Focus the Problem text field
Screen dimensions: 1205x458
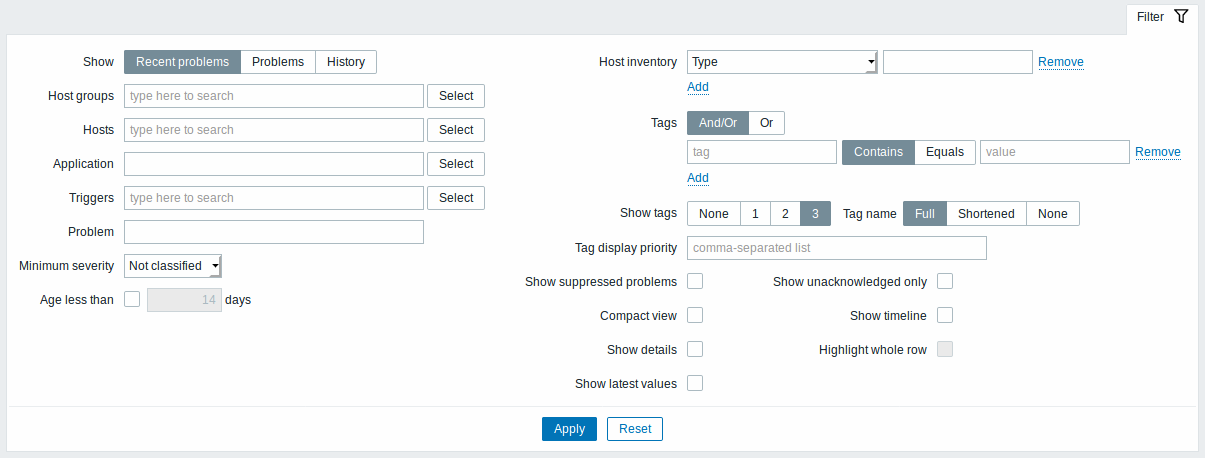tap(274, 232)
